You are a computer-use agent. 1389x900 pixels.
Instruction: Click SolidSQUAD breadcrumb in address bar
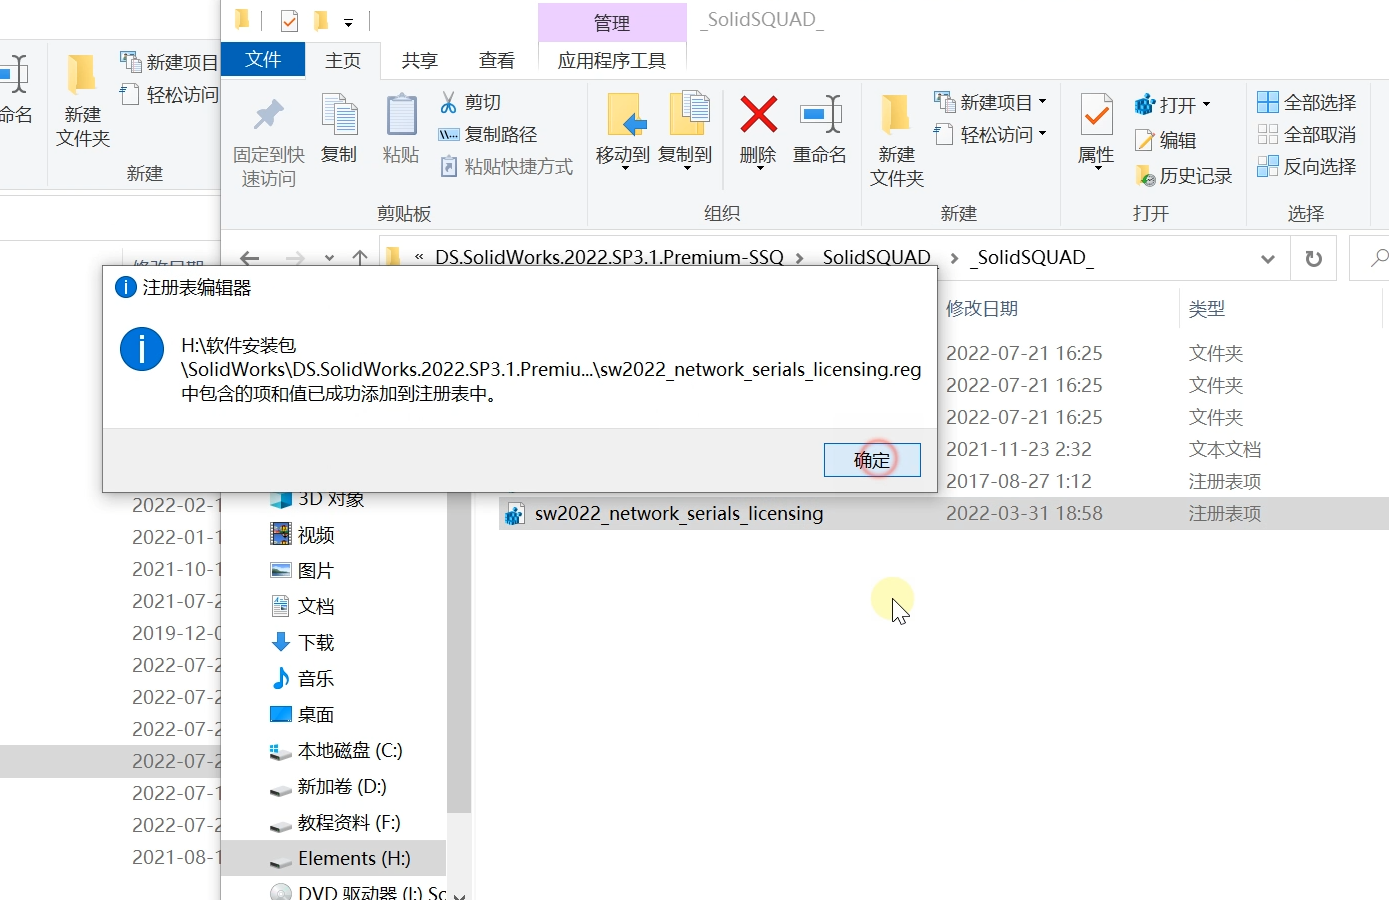pos(877,257)
